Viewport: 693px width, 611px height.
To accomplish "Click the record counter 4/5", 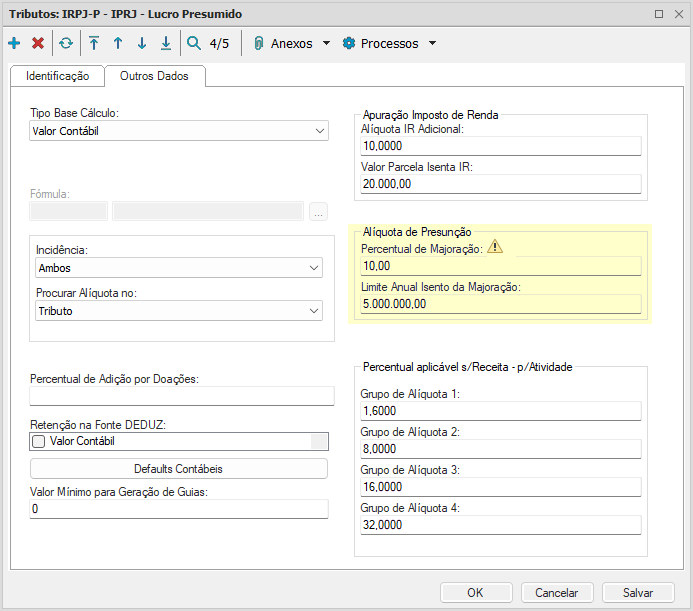I will [x=219, y=43].
